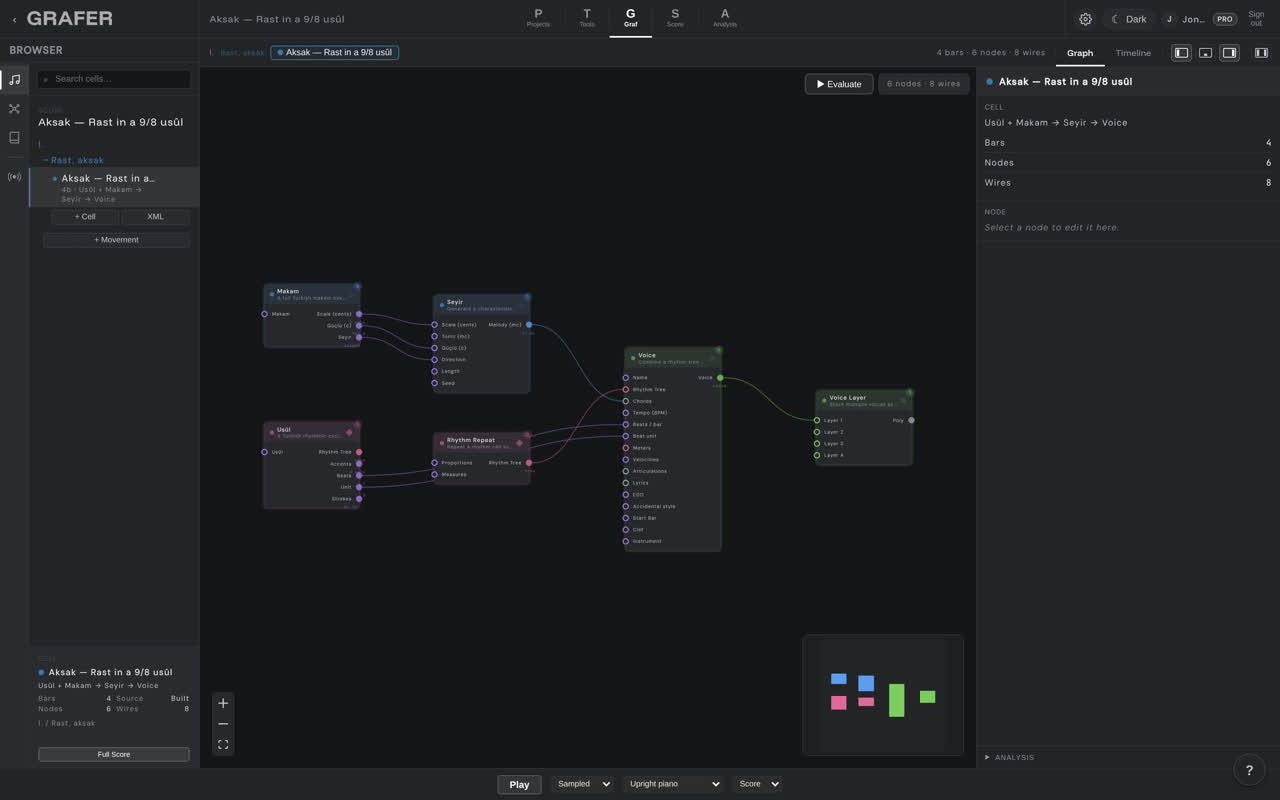Open the Sampled playback mode dropdown
This screenshot has height=800, width=1280.
point(583,784)
